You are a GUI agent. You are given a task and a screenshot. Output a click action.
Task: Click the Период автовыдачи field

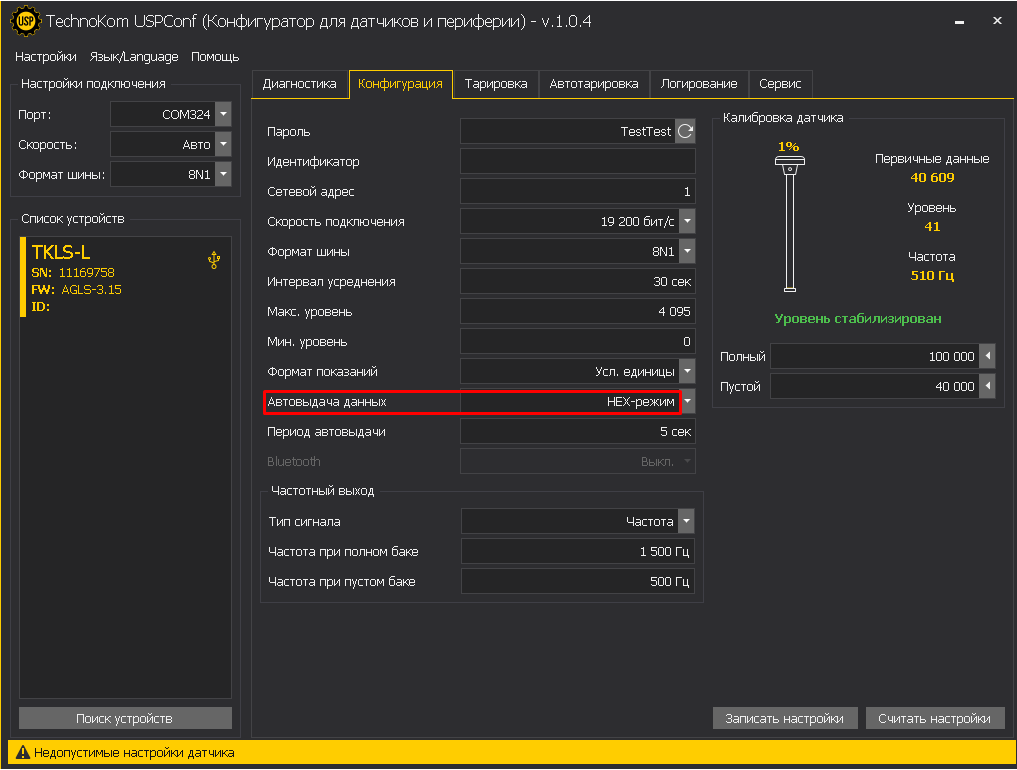pyautogui.click(x=578, y=431)
